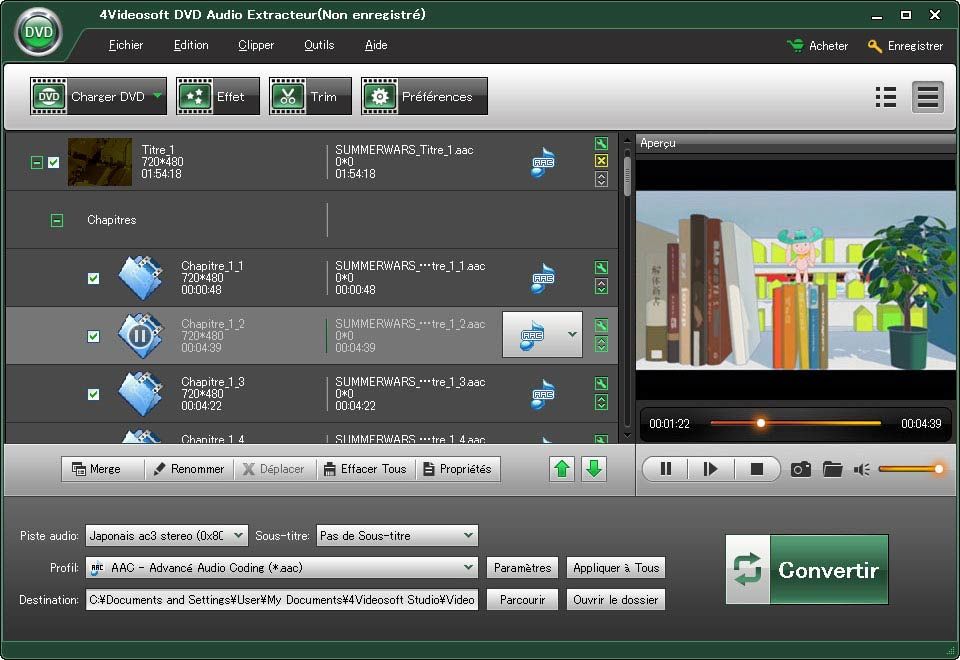Screen dimensions: 960x660
Task: Click the Effacer Tous button
Action: [x=366, y=469]
